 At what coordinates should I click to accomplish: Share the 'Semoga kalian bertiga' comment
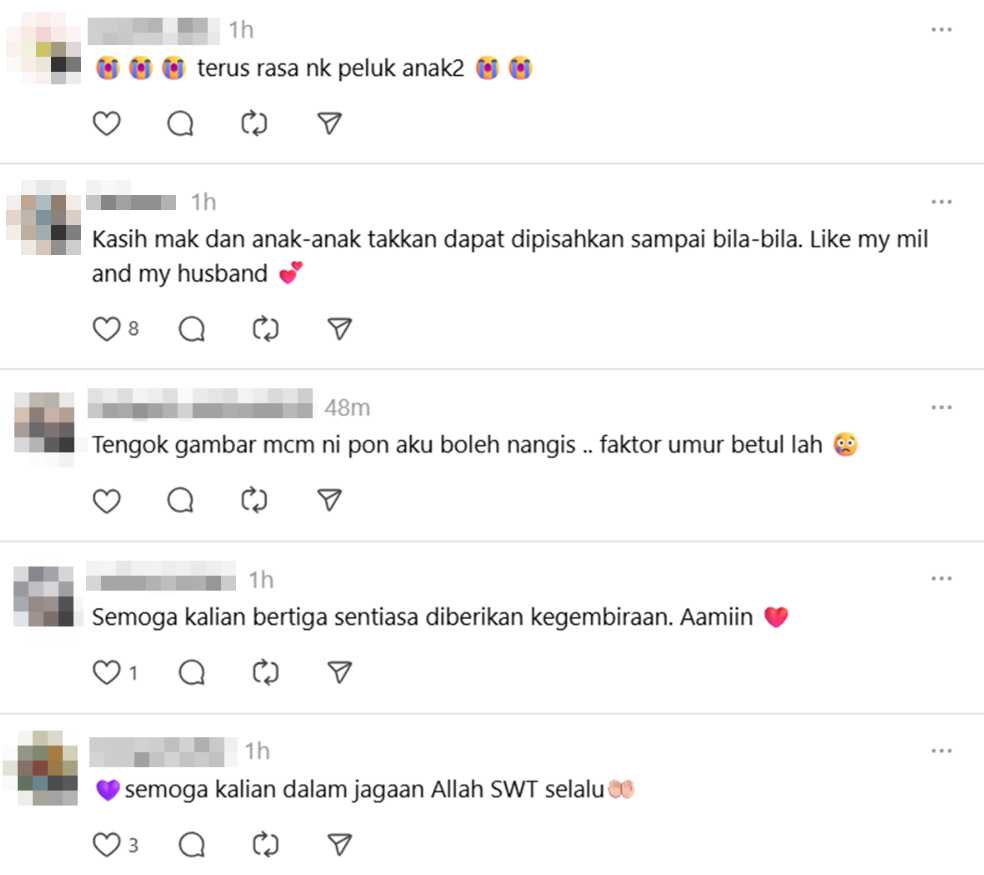[340, 672]
